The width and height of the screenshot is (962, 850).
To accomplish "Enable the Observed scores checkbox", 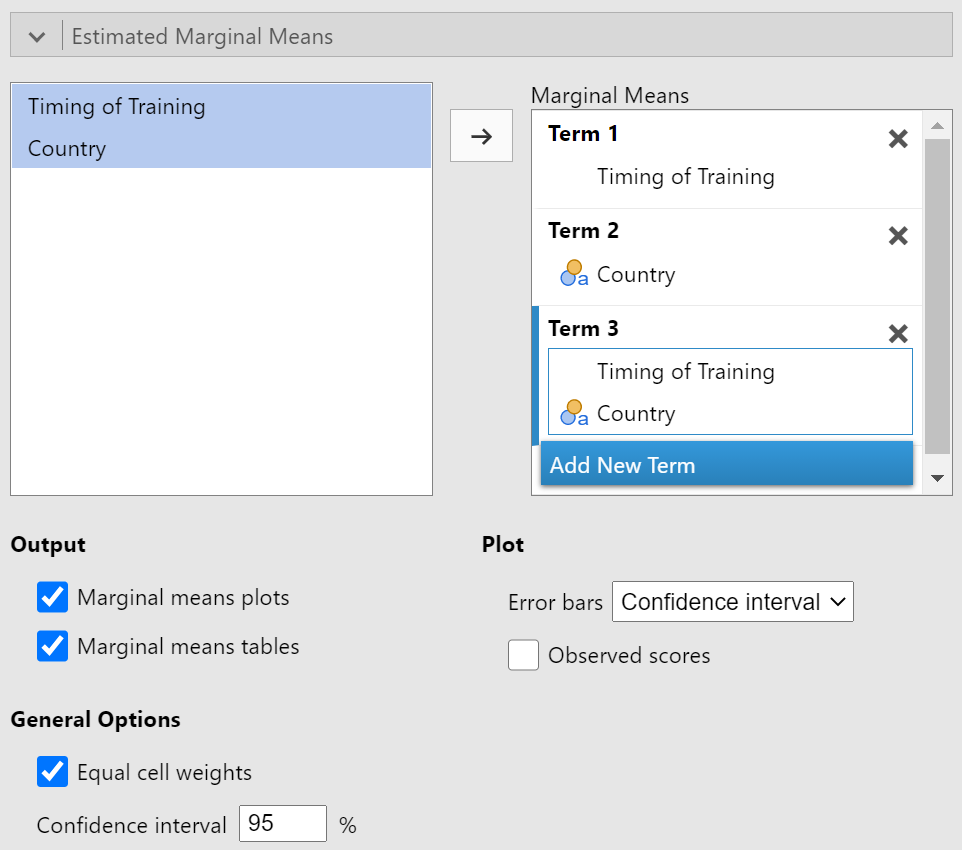I will (523, 655).
